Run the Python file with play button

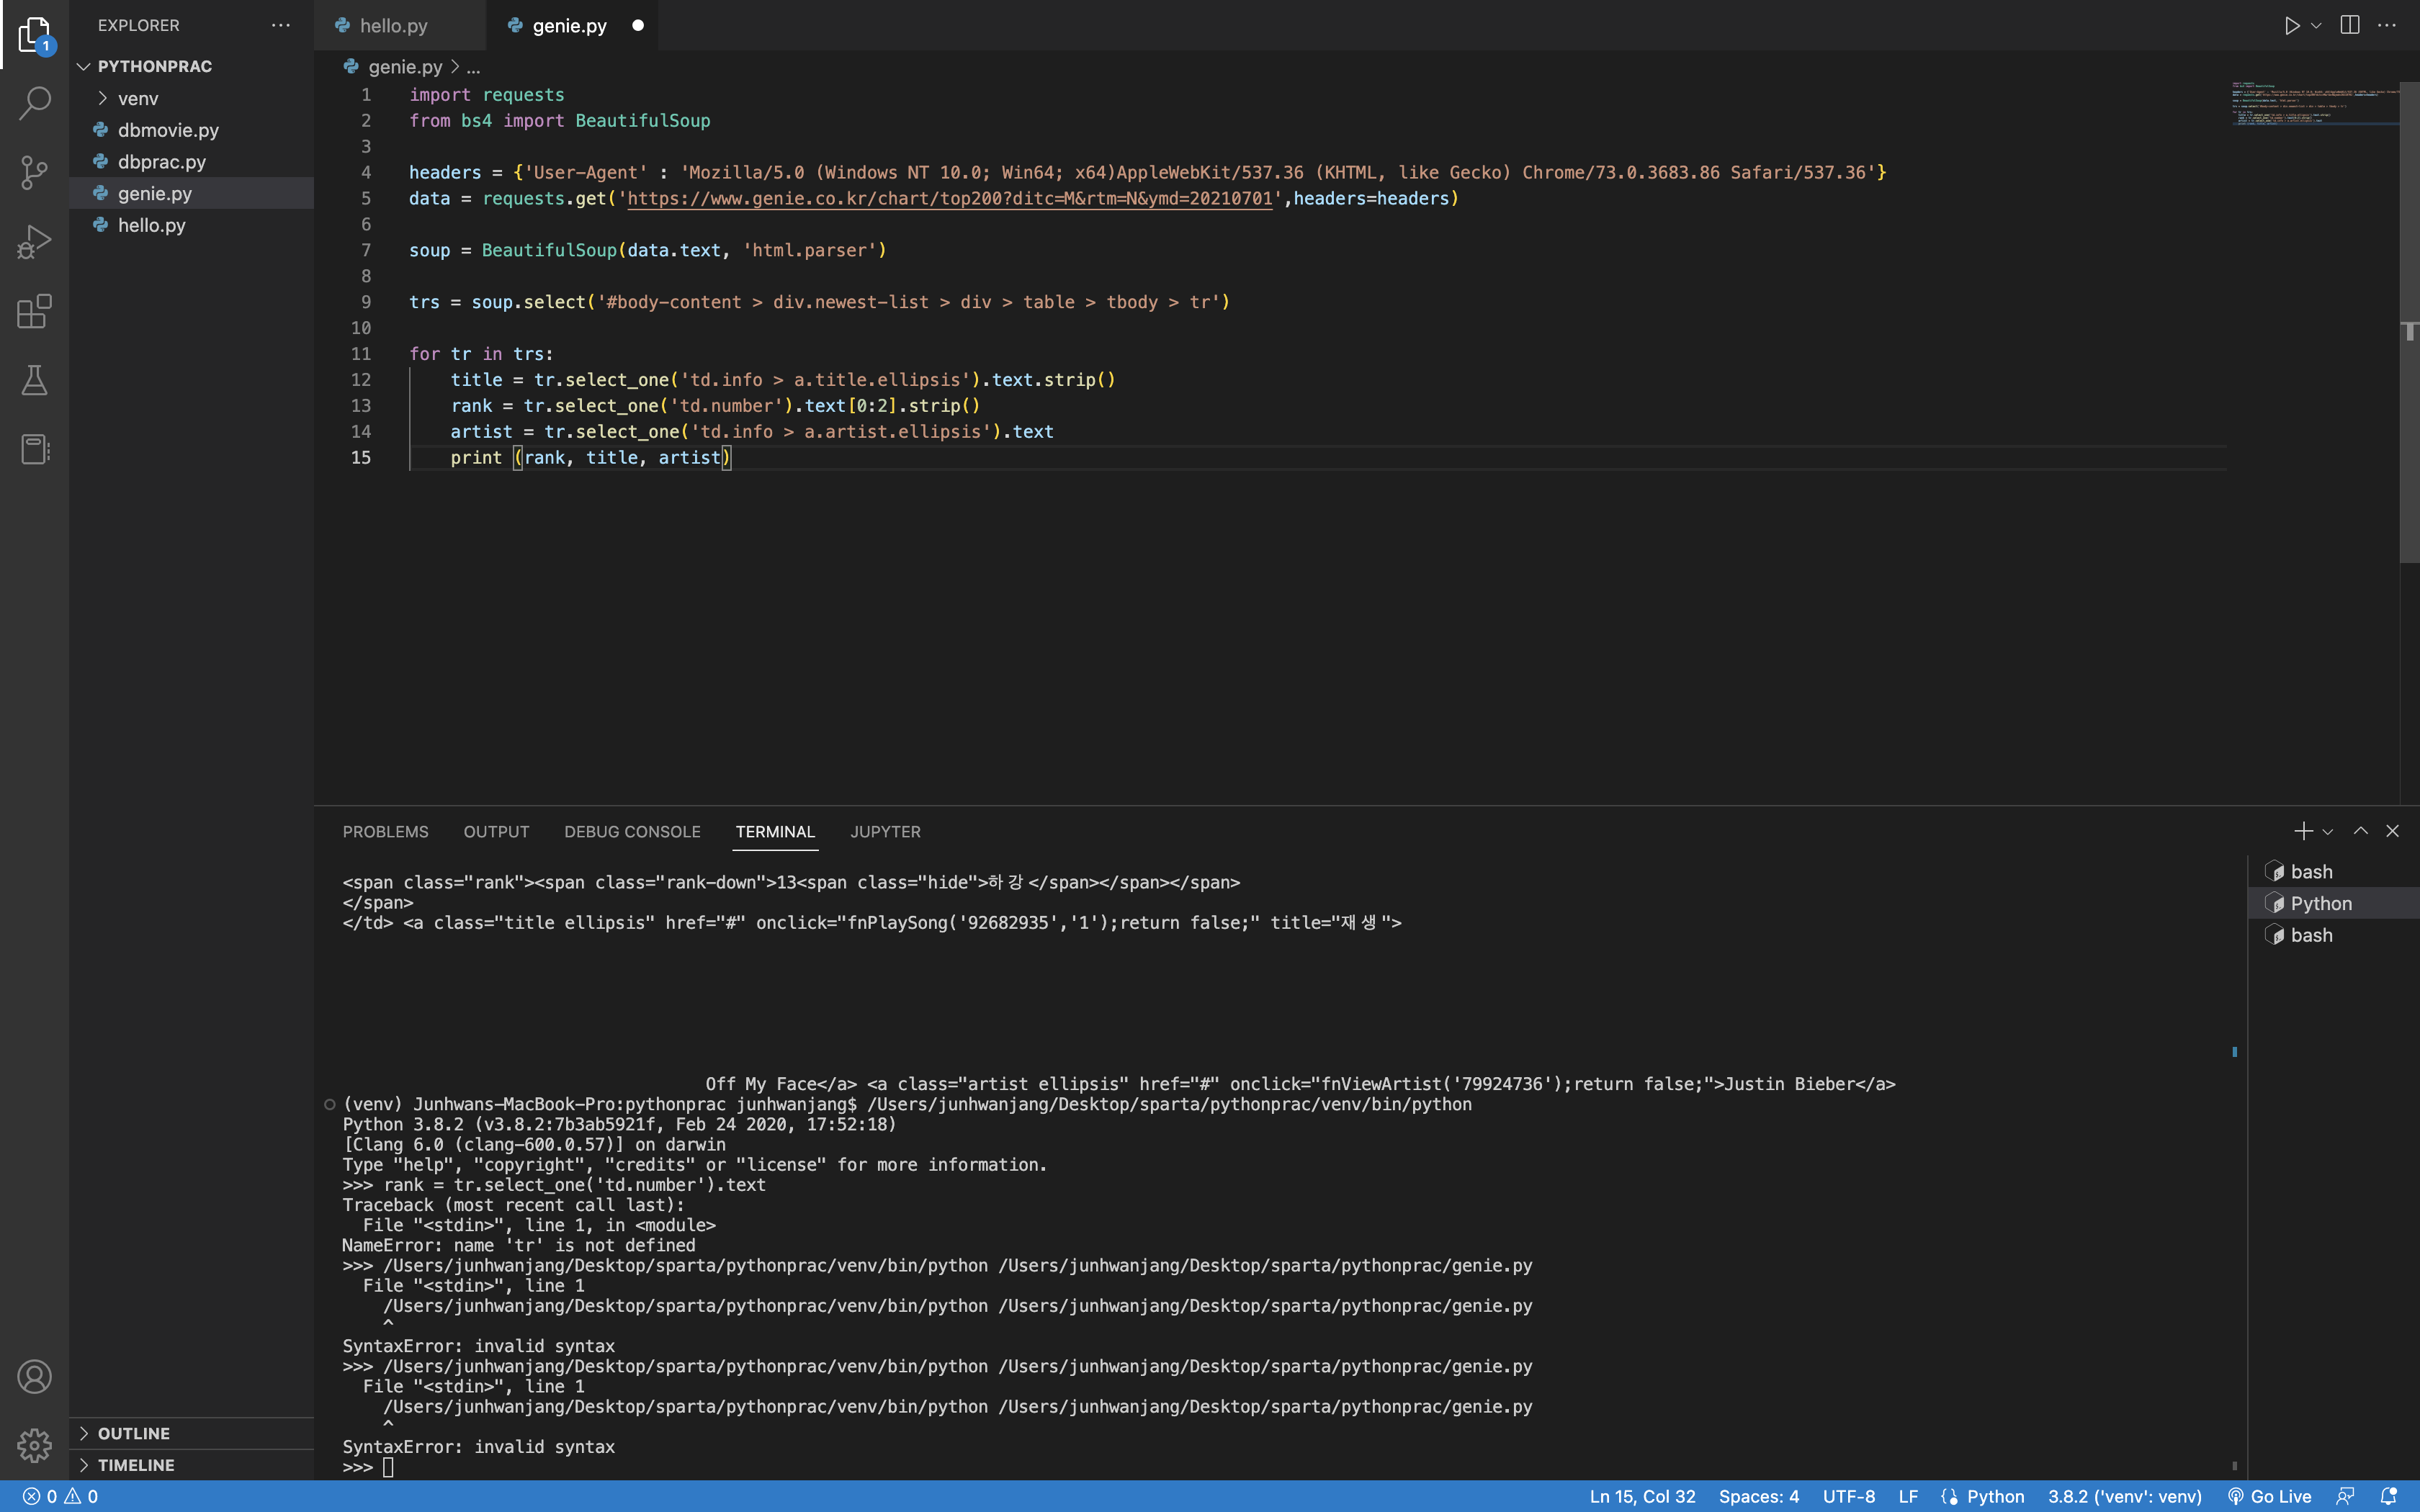(x=2291, y=26)
